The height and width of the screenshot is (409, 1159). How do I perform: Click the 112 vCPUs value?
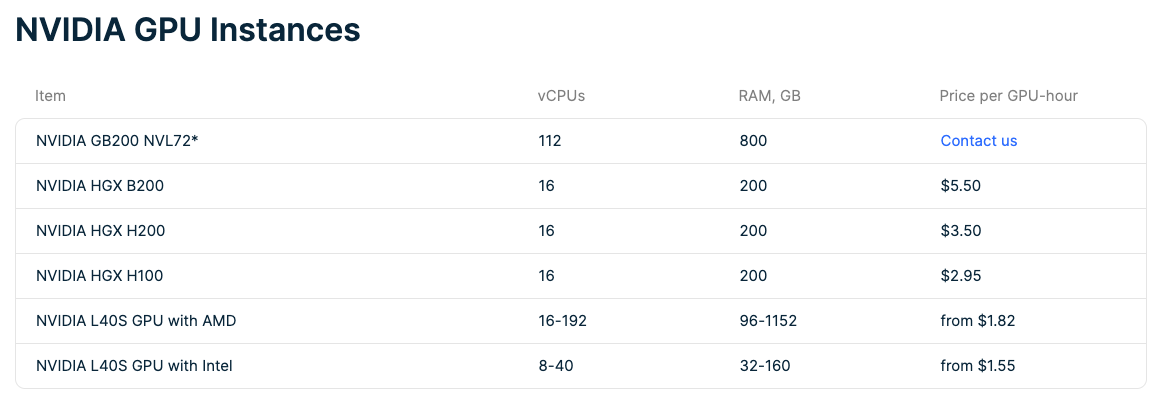(x=550, y=141)
